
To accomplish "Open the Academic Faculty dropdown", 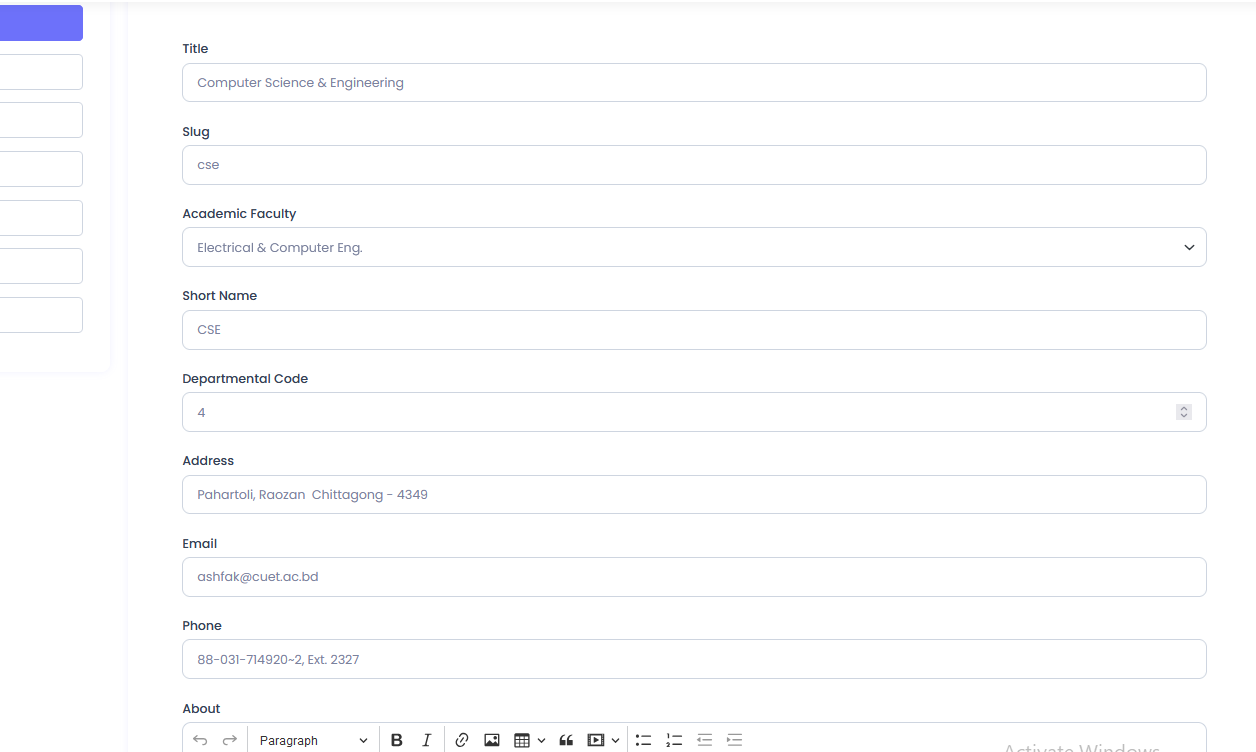I will pyautogui.click(x=694, y=247).
